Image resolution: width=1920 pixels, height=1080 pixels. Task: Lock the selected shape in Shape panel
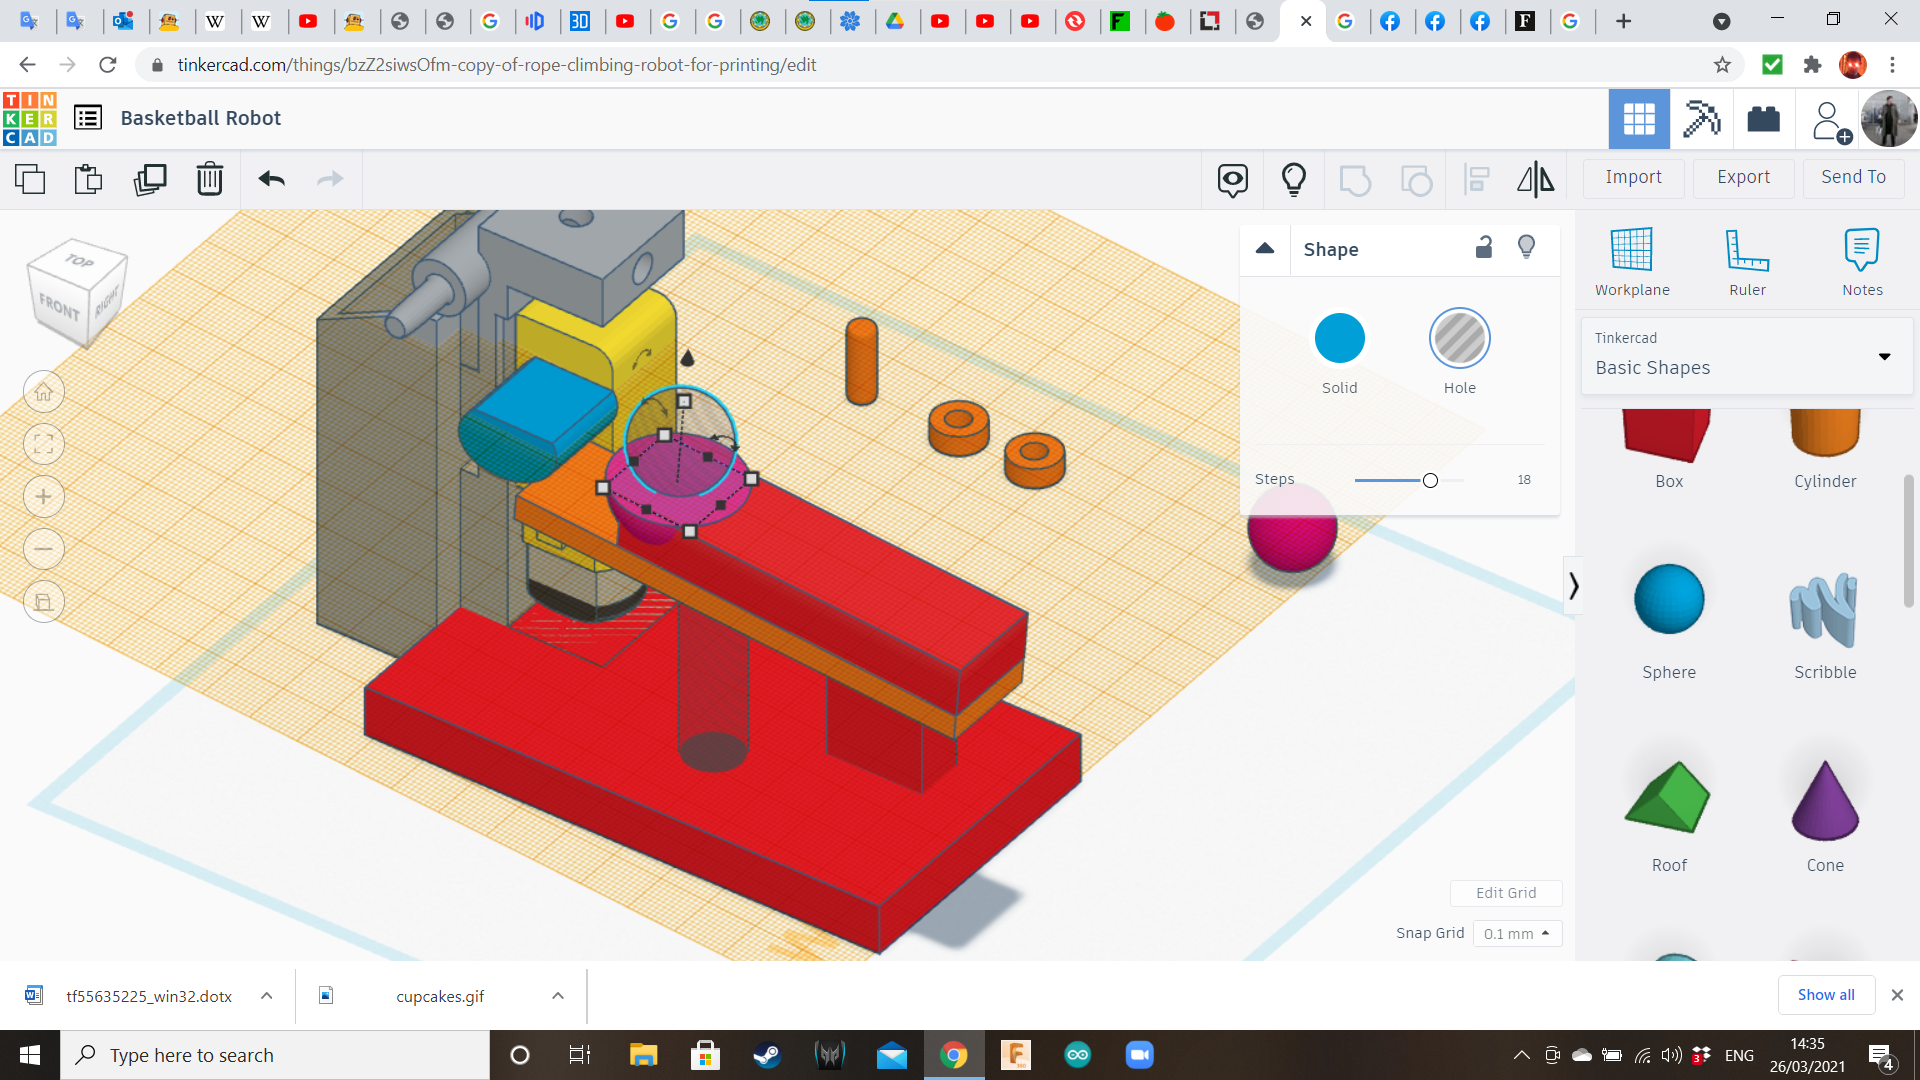(x=1483, y=246)
